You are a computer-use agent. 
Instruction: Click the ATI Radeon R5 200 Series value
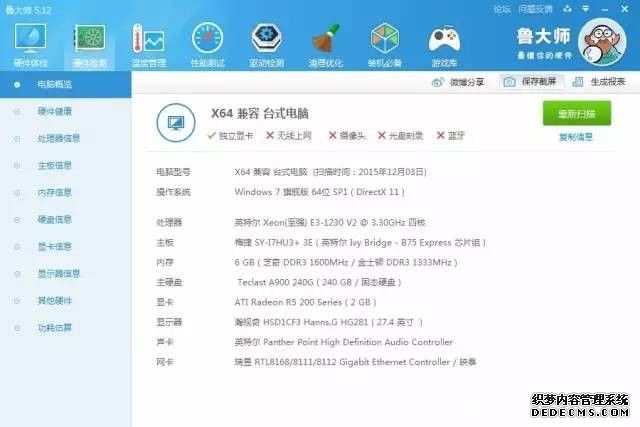pyautogui.click(x=305, y=302)
